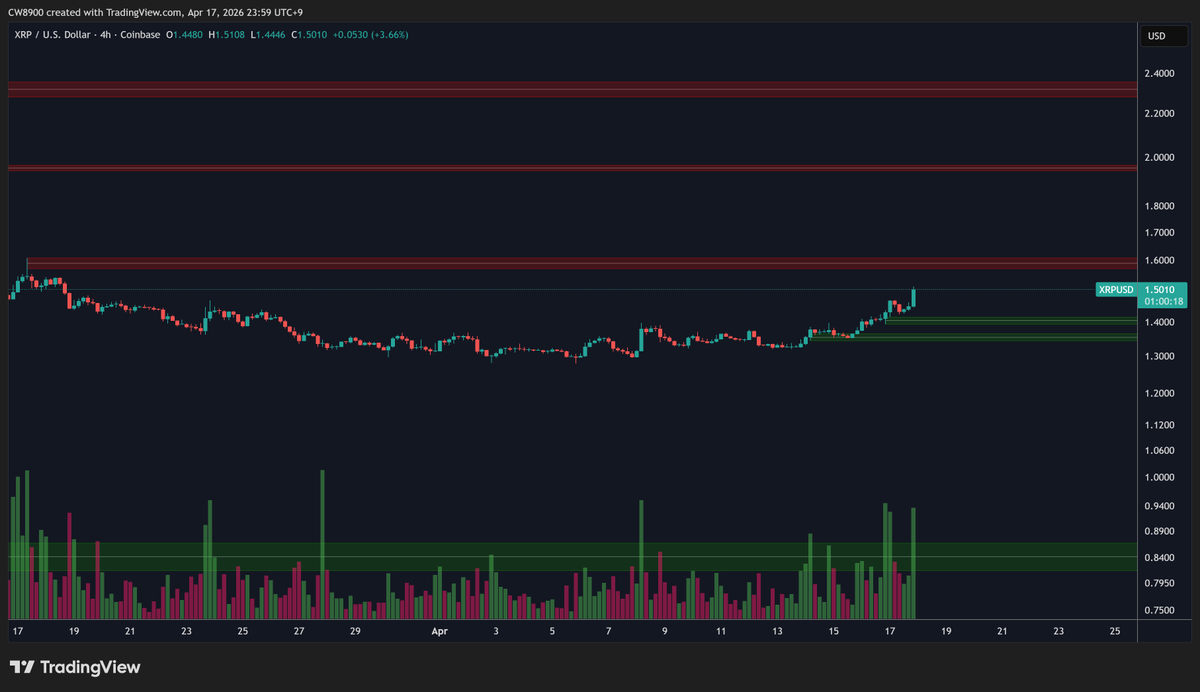
Task: Click the 2.4000 level on the price scale
Action: [1159, 73]
